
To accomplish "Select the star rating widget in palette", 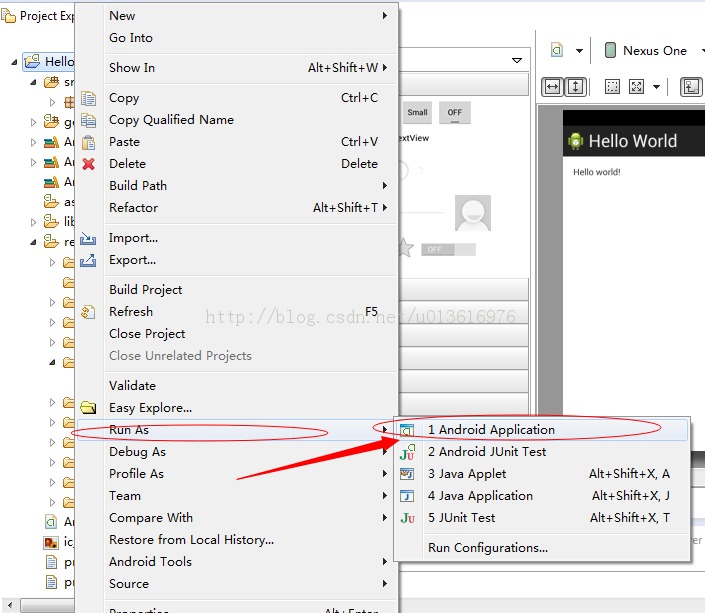I will (x=406, y=248).
